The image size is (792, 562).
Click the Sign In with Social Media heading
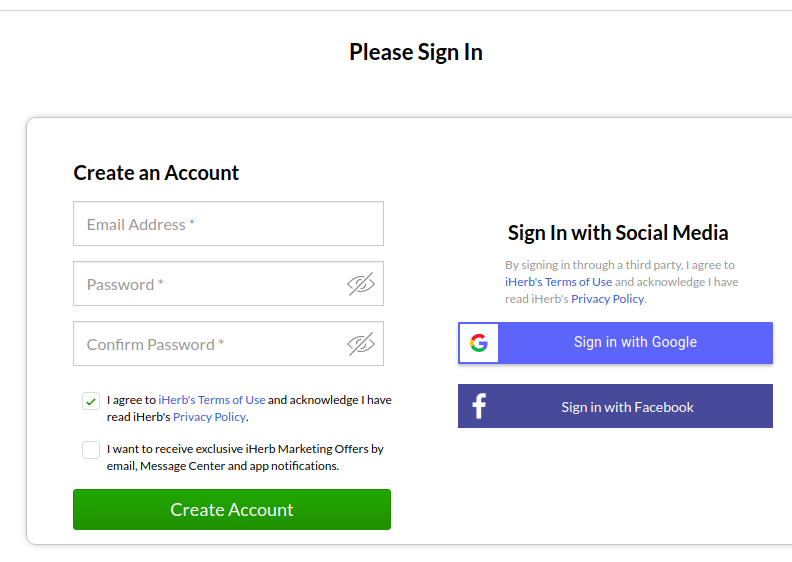coord(618,233)
